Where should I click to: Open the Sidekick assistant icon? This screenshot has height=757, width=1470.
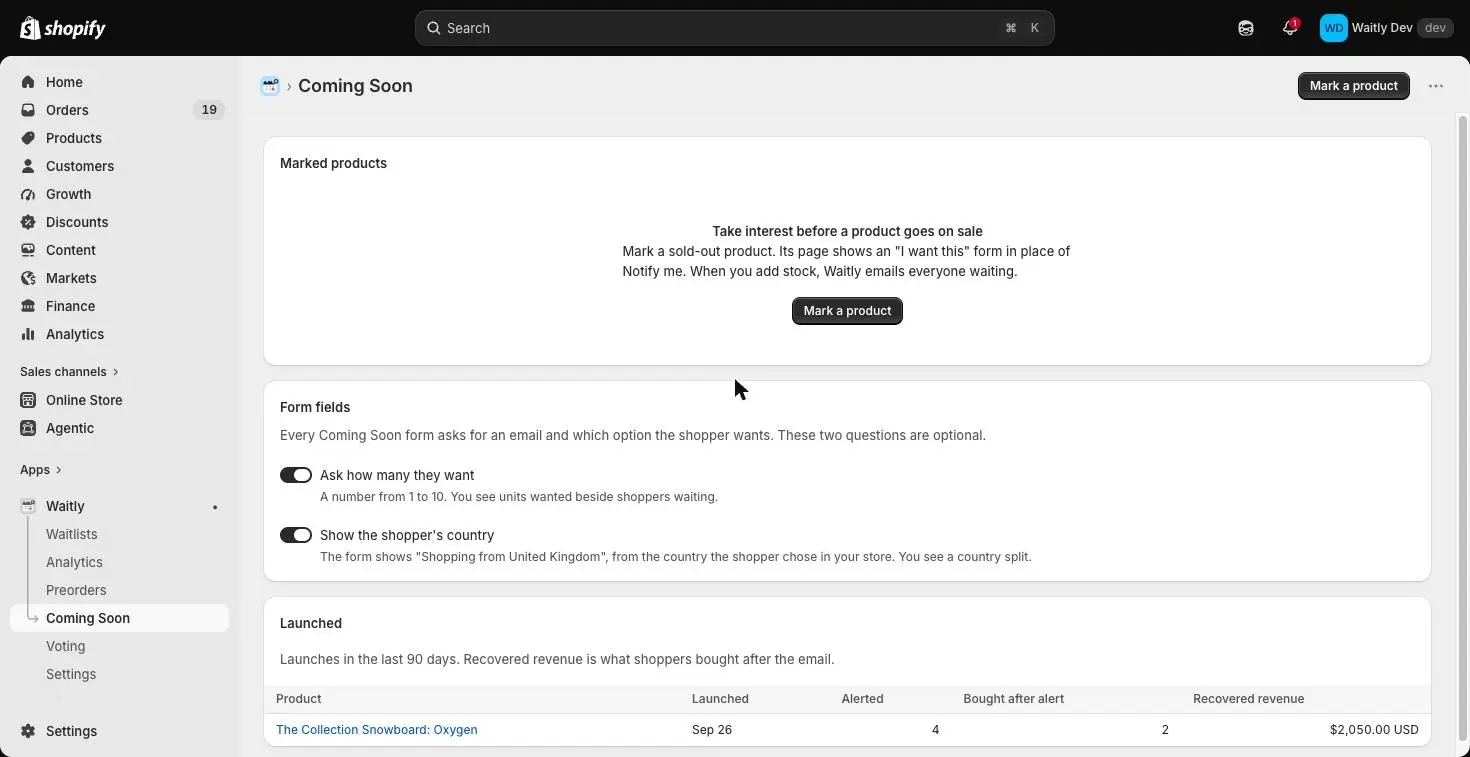point(1245,28)
